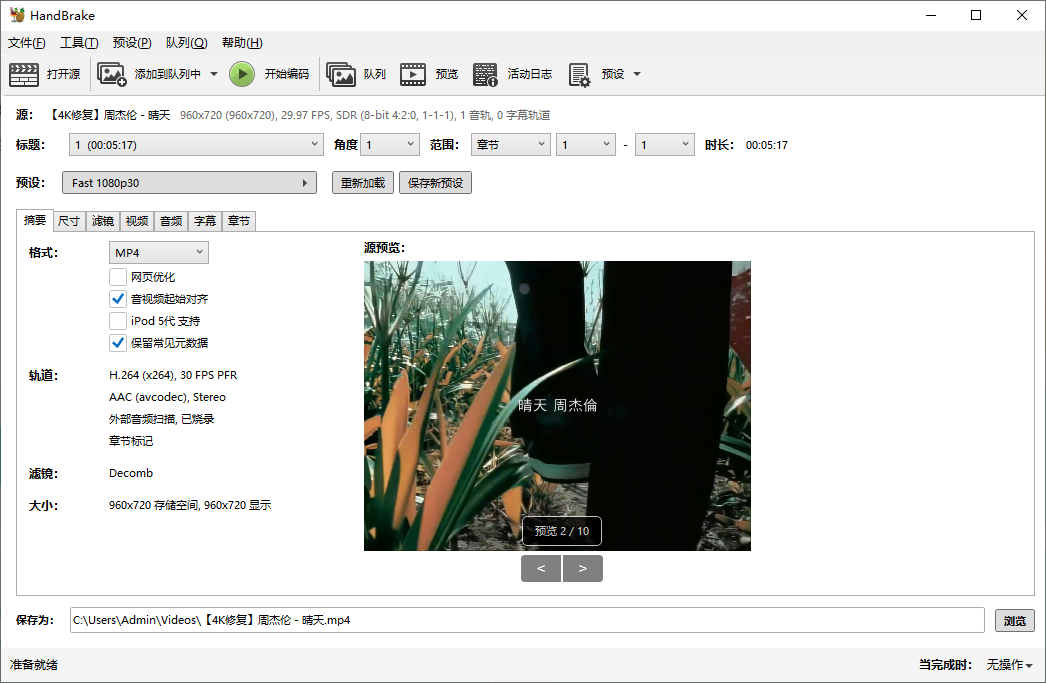This screenshot has height=683, width=1046.
Task: Toggle the iPod 5代 支持 checkbox
Action: point(118,321)
